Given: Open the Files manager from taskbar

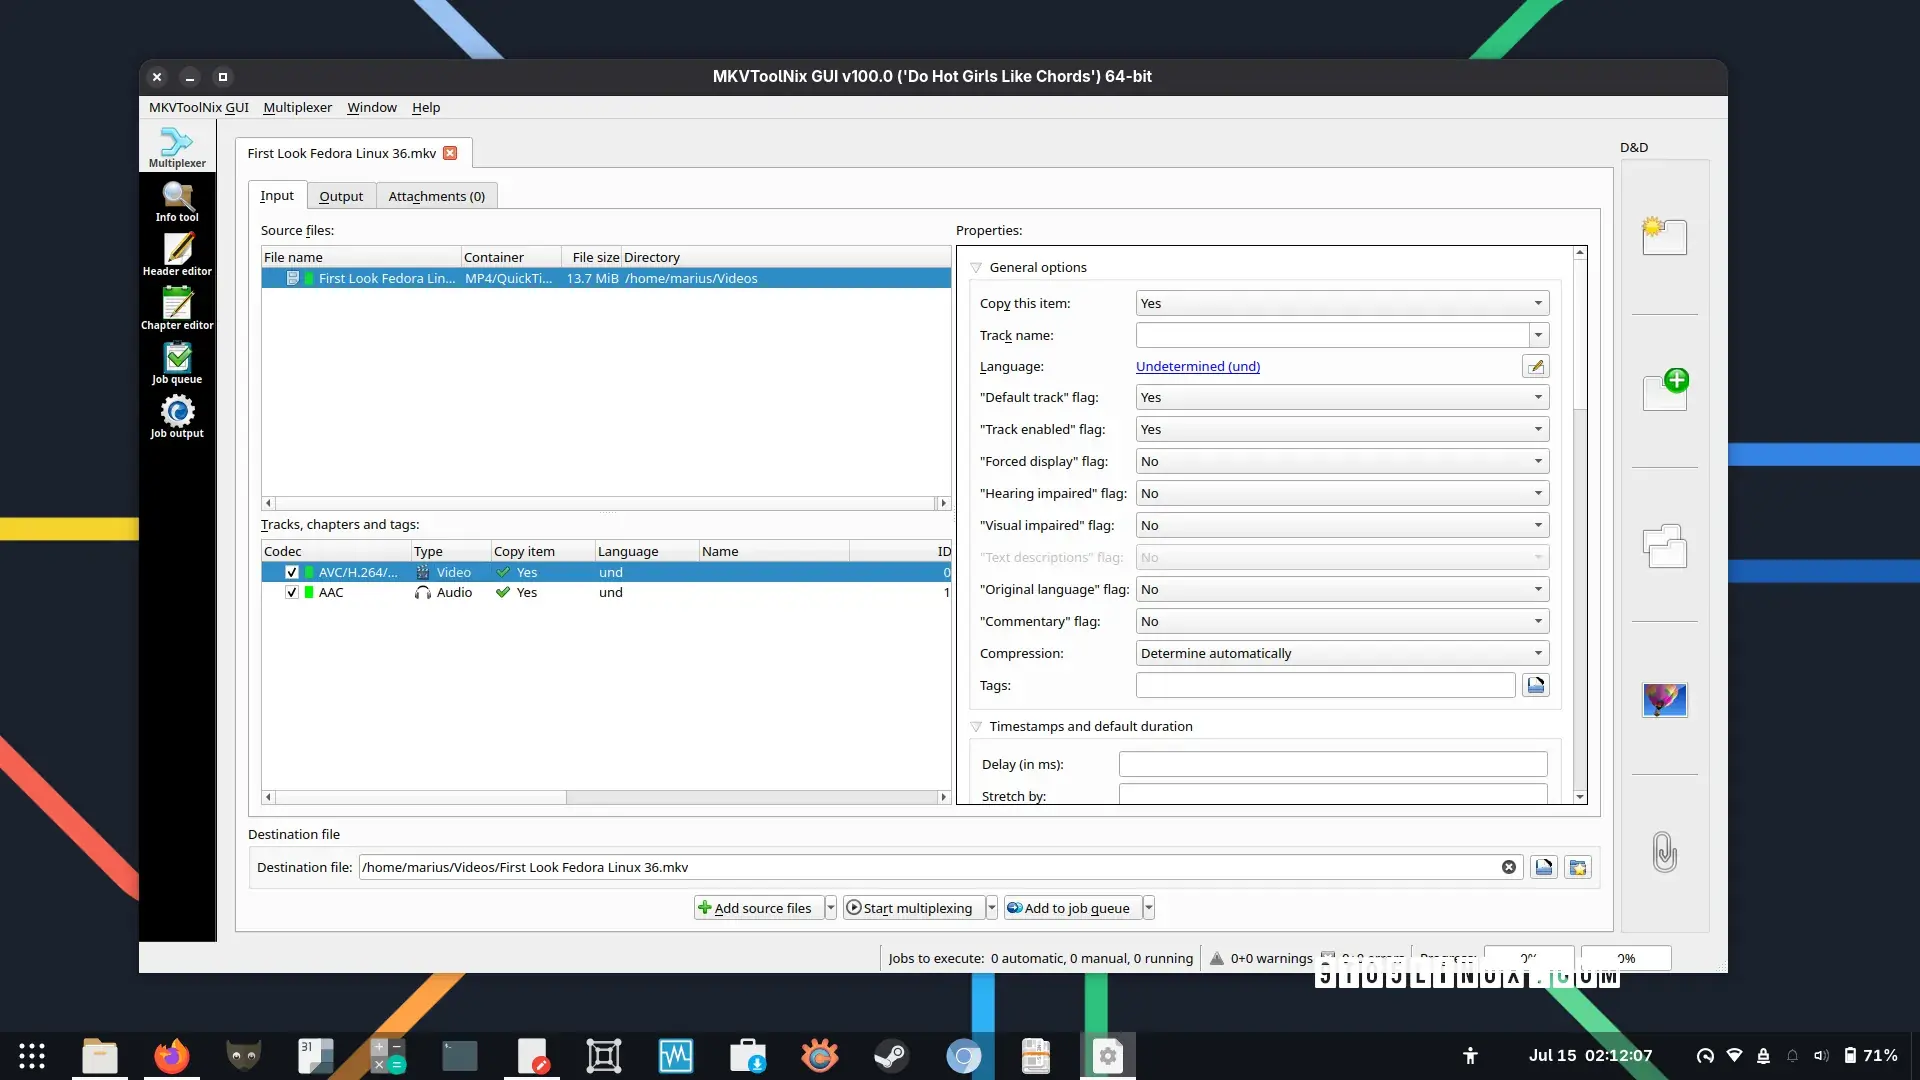Looking at the screenshot, I should 99,1056.
